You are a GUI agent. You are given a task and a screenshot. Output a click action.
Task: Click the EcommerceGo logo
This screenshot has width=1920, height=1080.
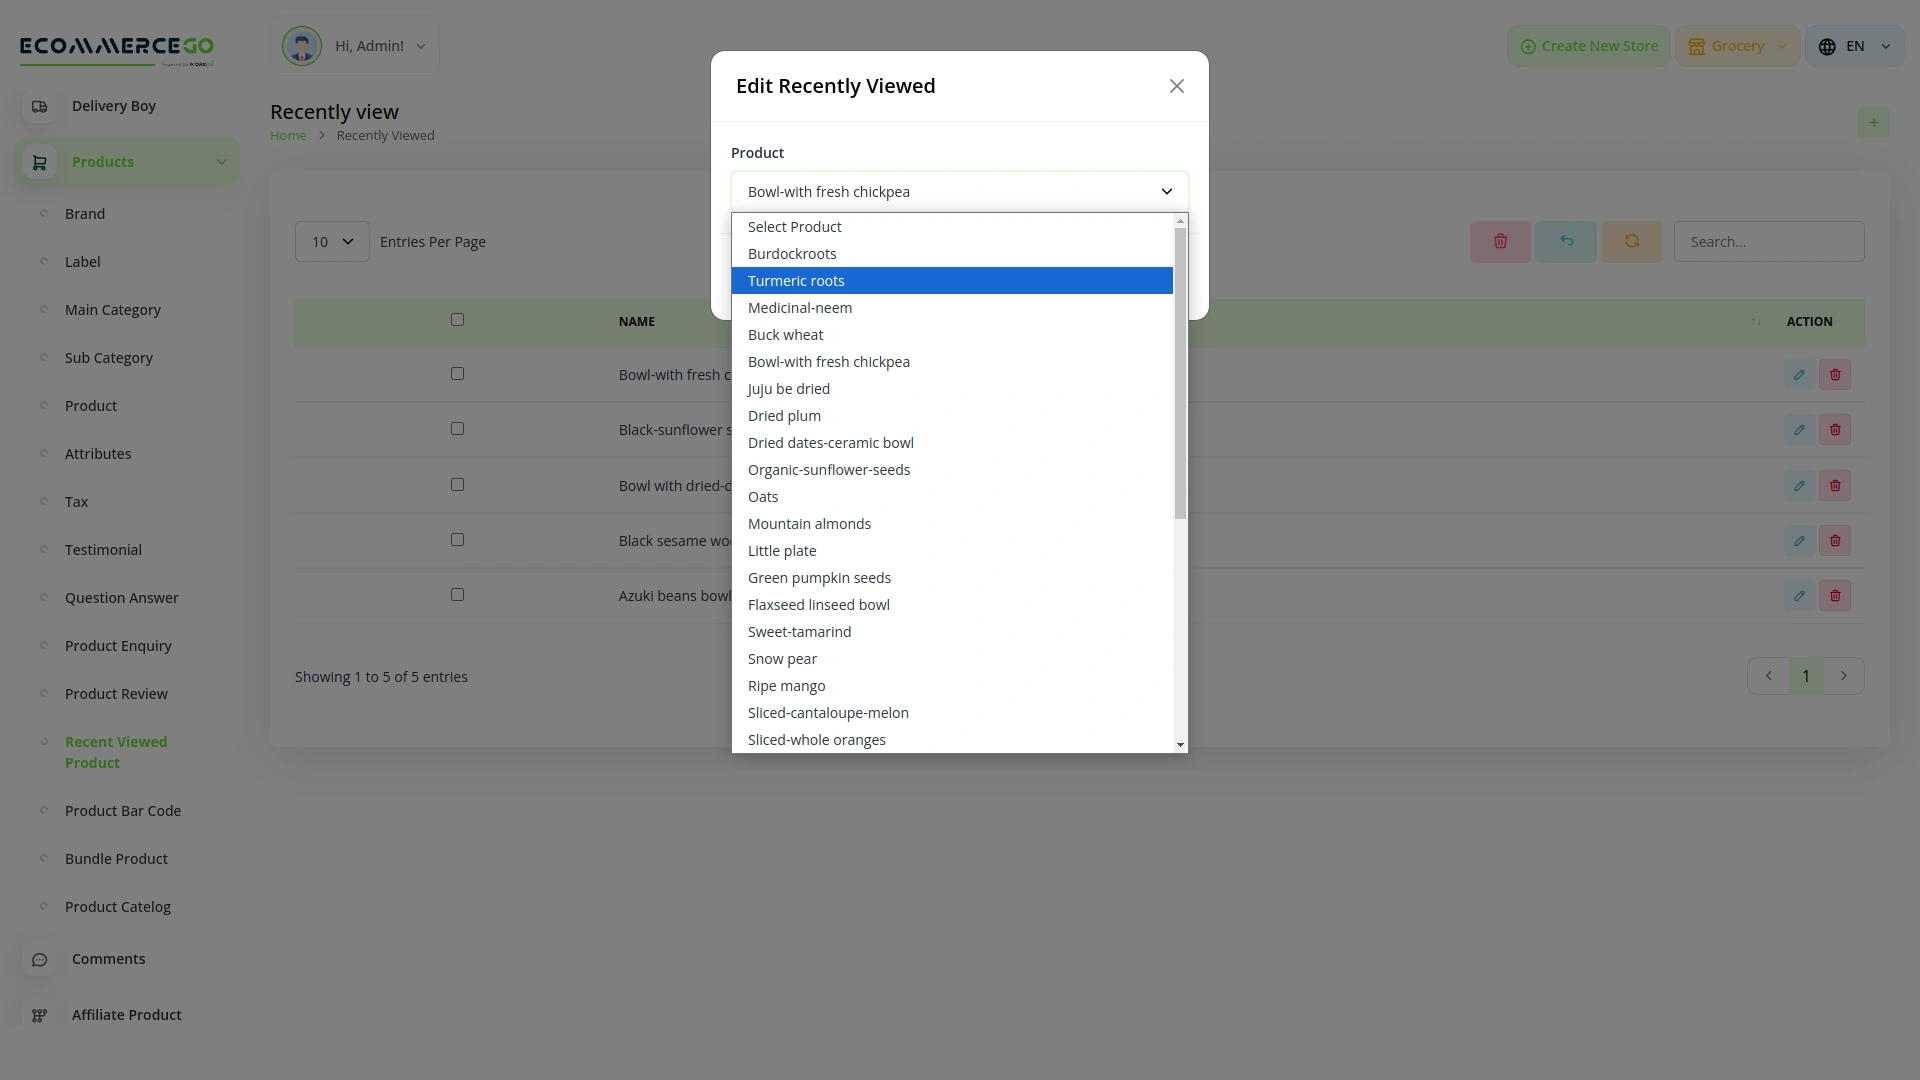pyautogui.click(x=116, y=49)
